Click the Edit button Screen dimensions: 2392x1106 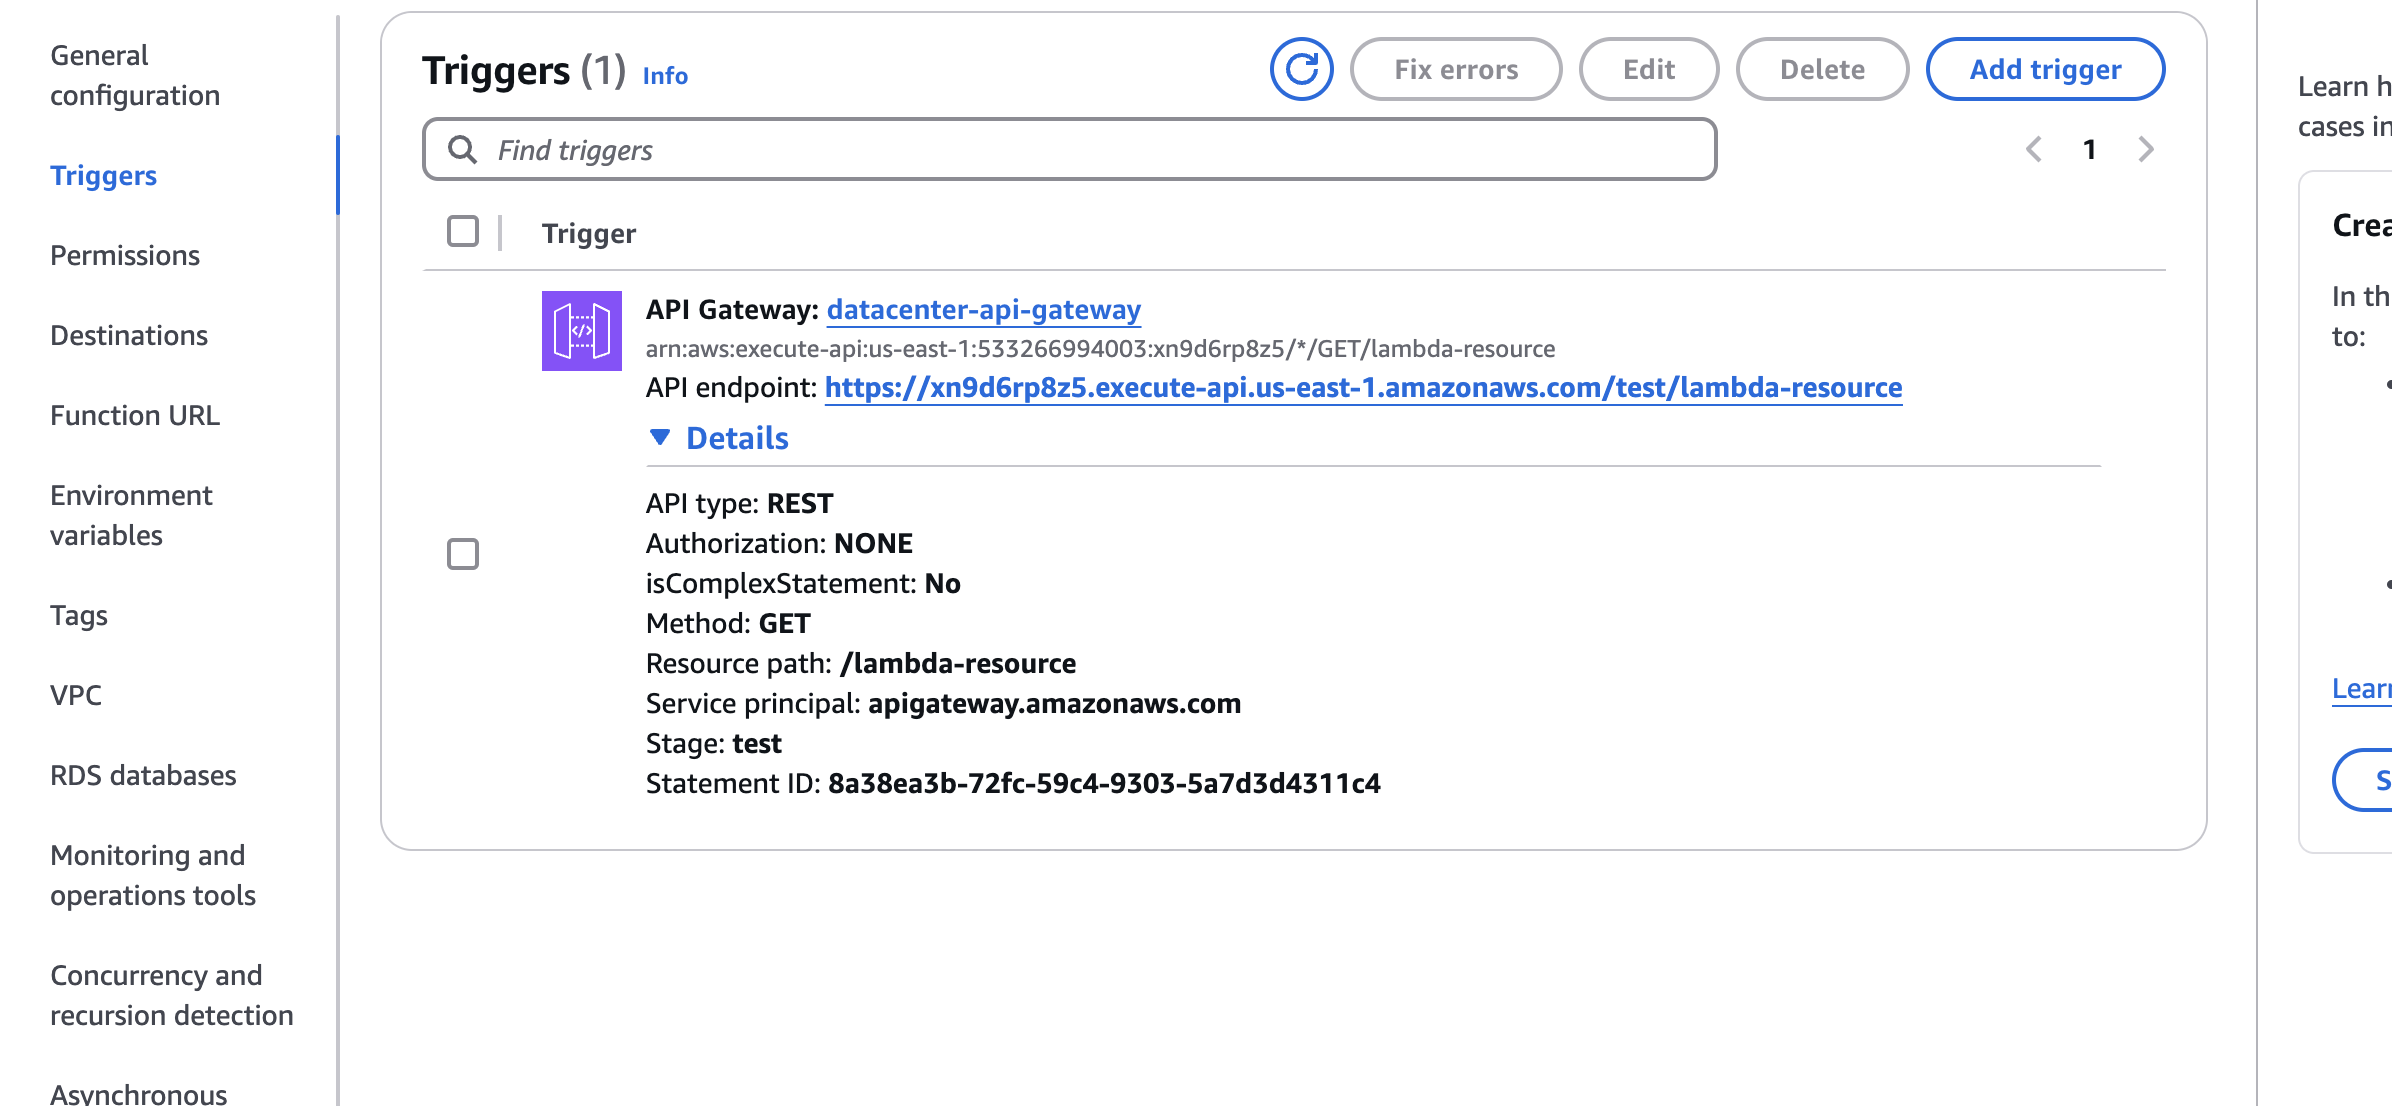point(1649,69)
